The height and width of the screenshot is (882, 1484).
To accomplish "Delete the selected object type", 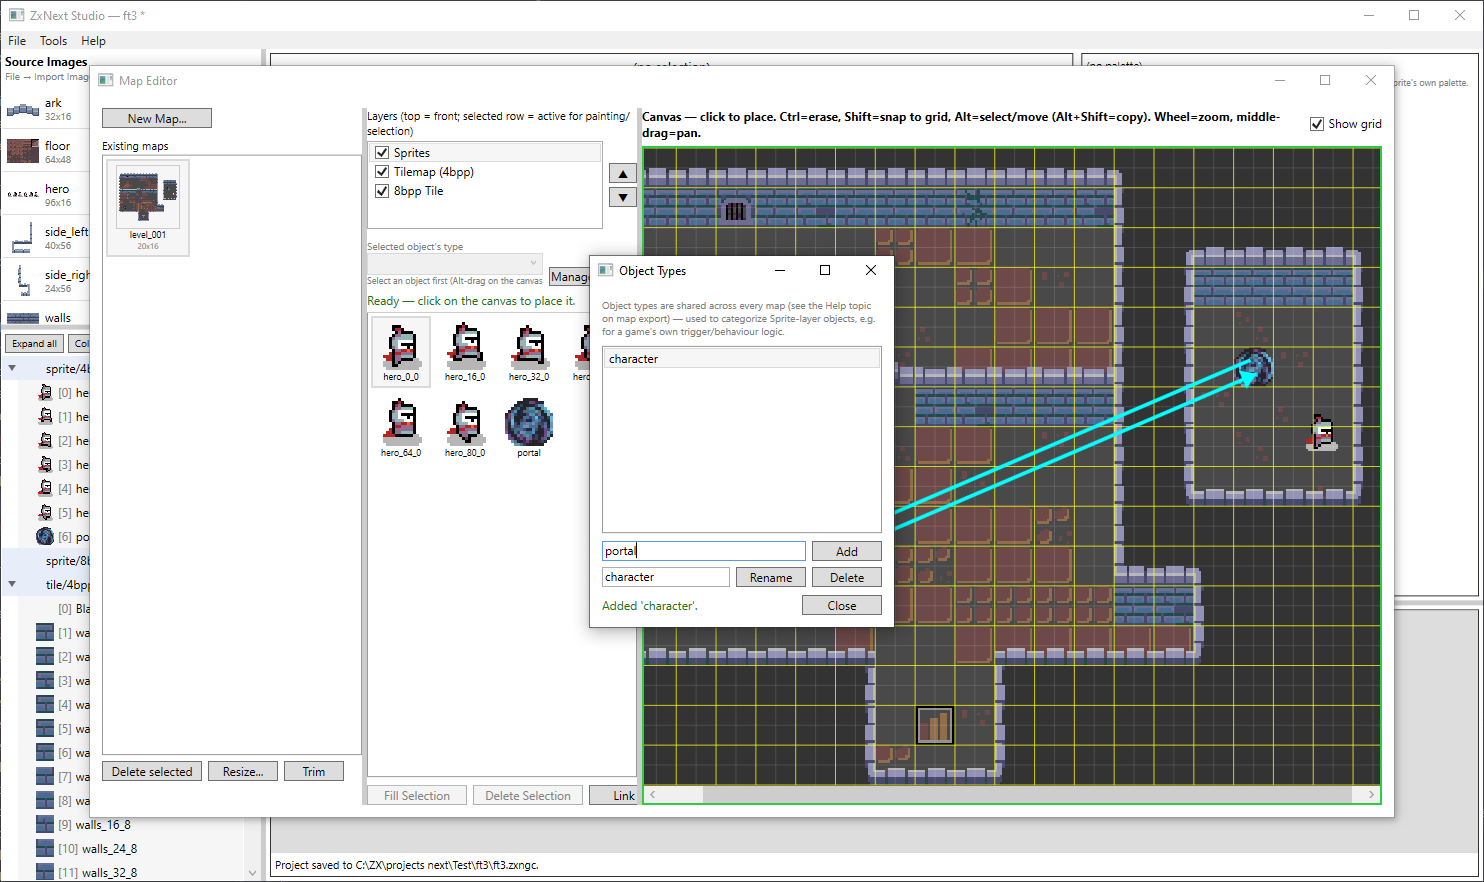I will [x=847, y=578].
